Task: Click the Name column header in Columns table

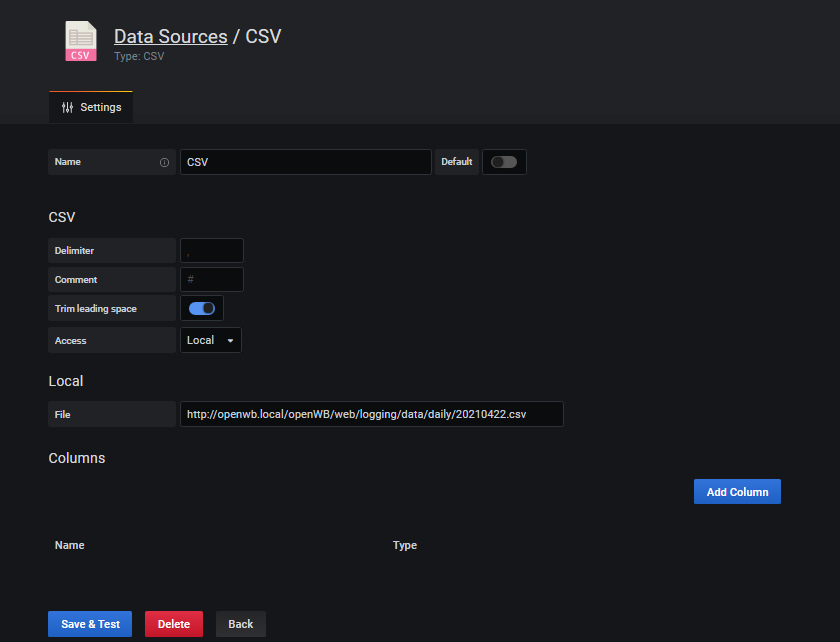Action: click(x=70, y=545)
